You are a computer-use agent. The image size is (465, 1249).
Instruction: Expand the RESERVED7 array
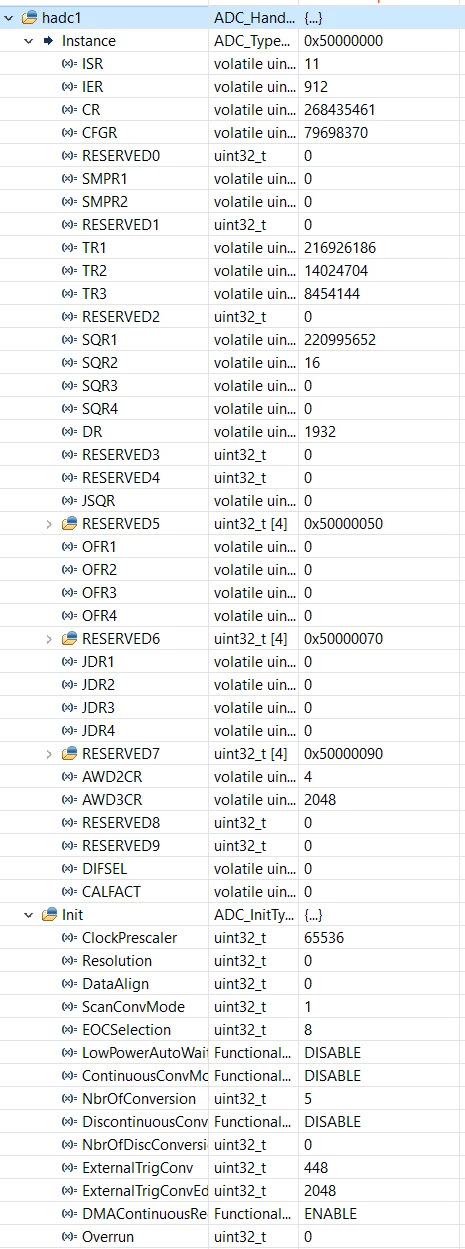(49, 754)
